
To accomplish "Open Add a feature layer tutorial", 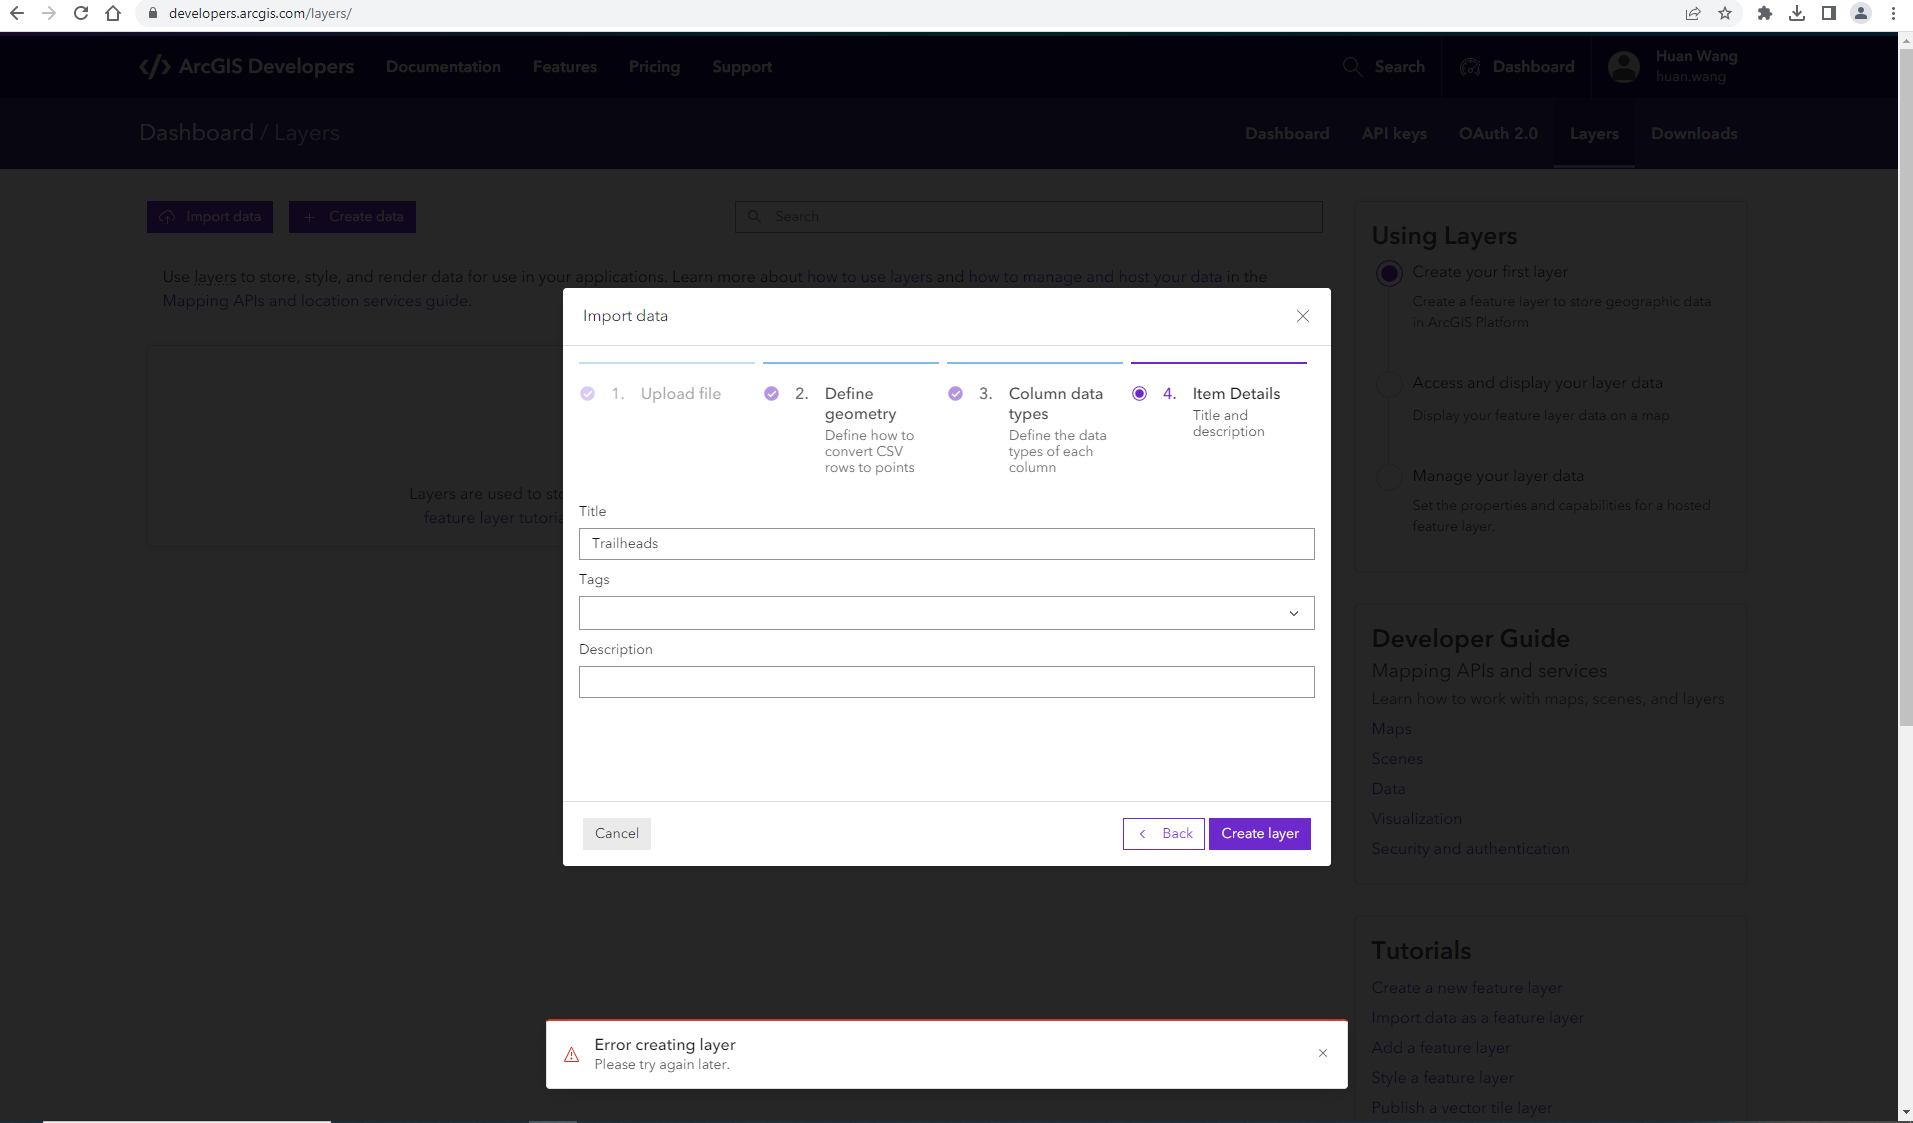I will coord(1441,1048).
